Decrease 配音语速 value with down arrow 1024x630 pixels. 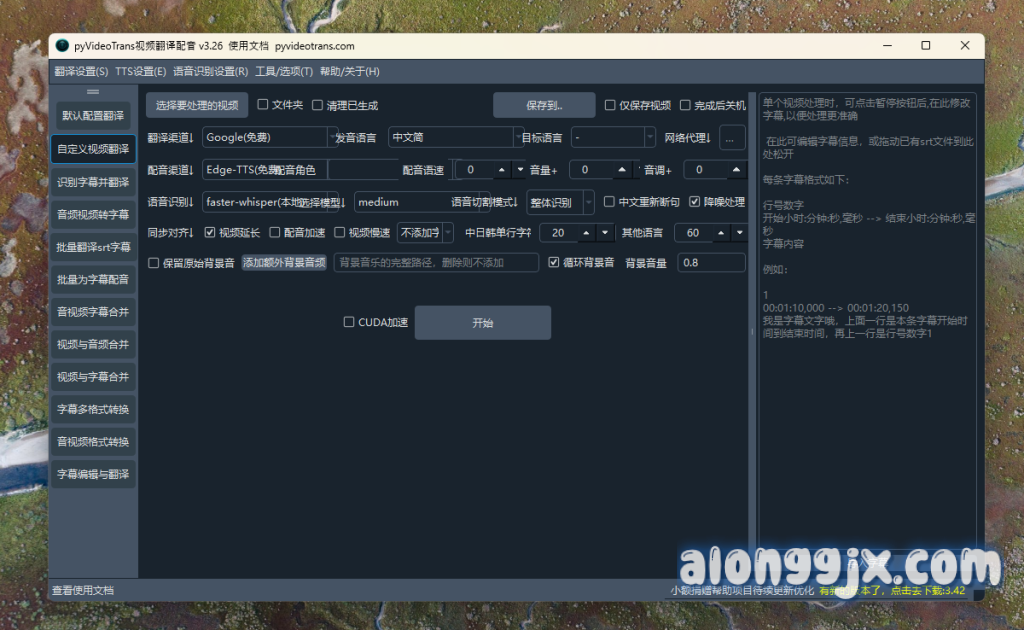click(x=519, y=170)
